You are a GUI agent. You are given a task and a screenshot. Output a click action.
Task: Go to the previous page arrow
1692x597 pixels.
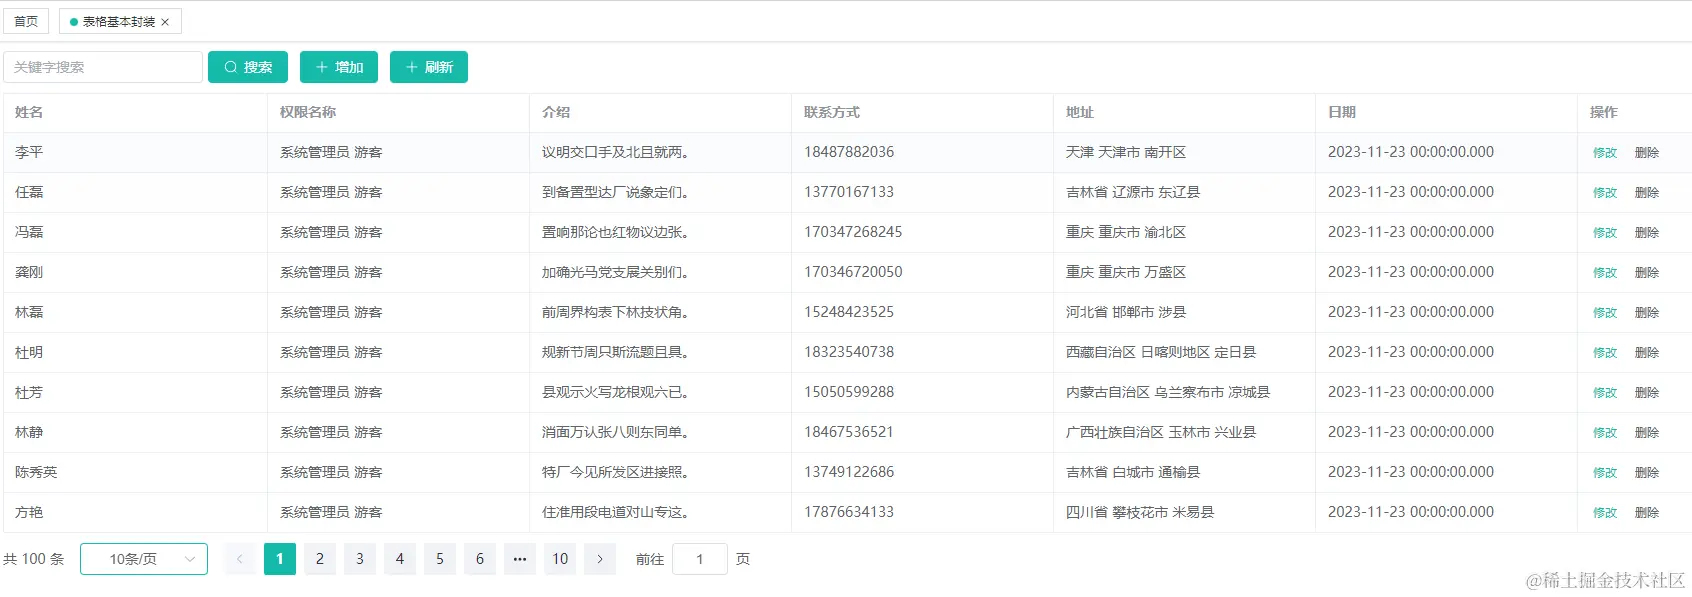[x=240, y=559]
